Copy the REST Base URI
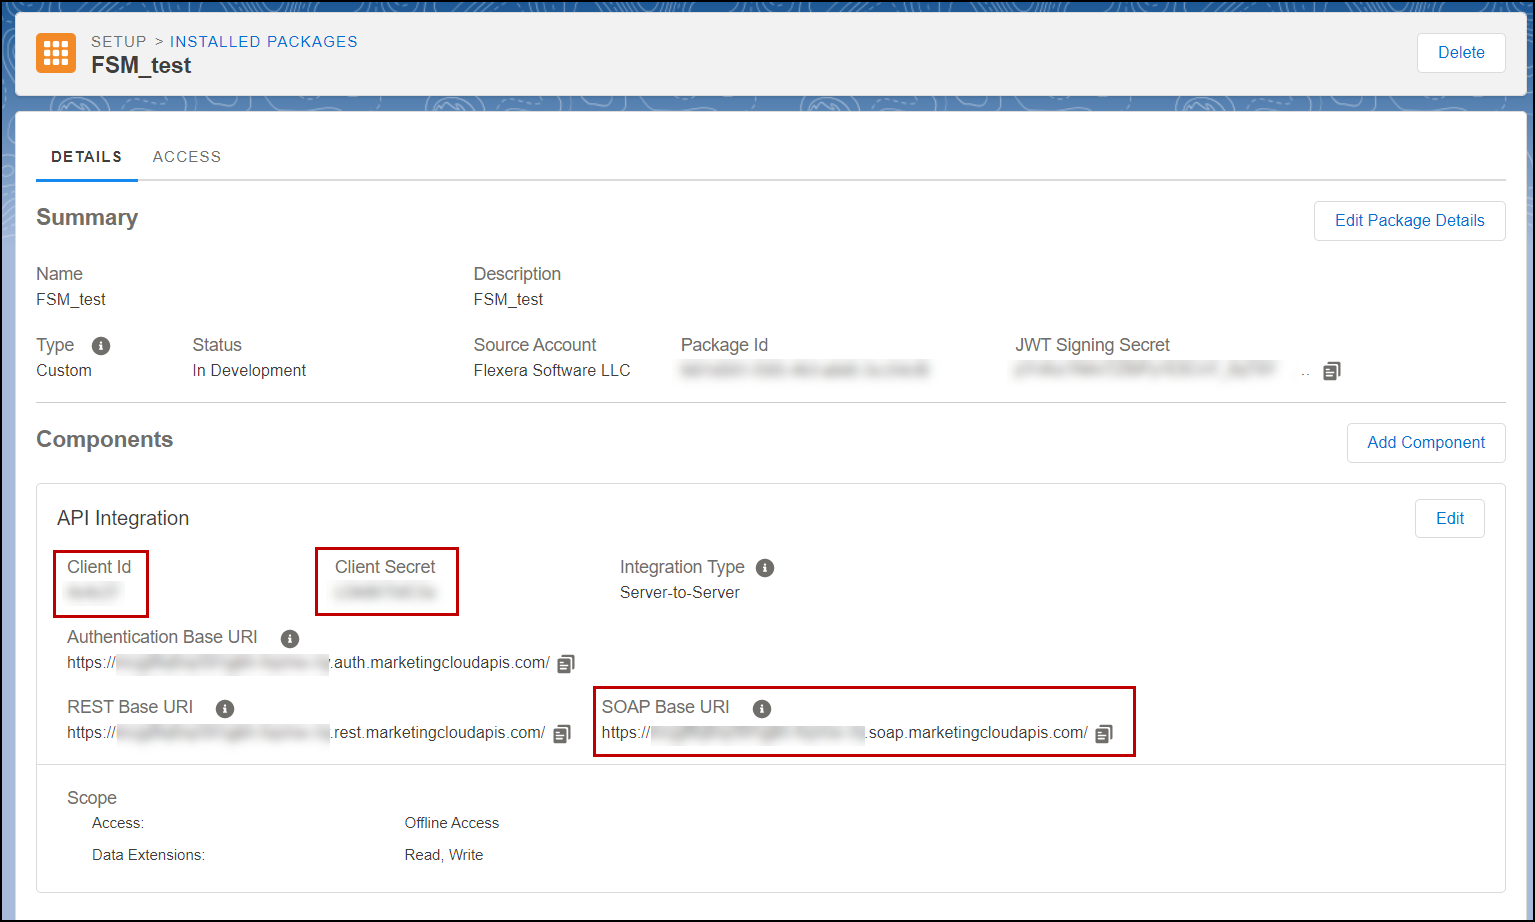1535x922 pixels. 562,734
